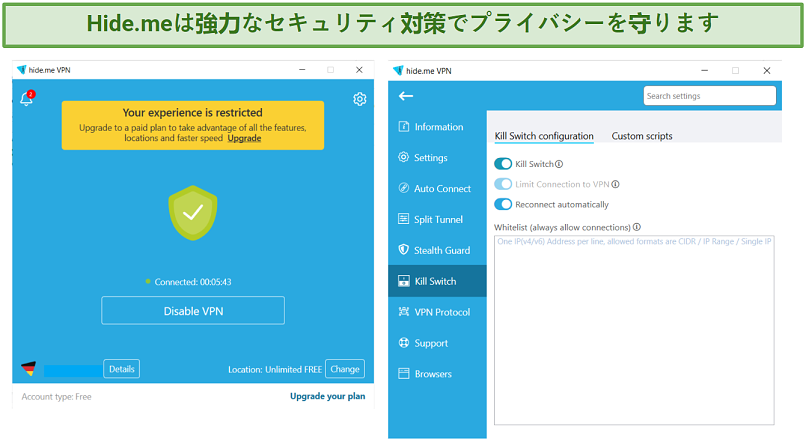Click hide.me logo in left window title bar
806x442 pixels.
click(x=21, y=70)
